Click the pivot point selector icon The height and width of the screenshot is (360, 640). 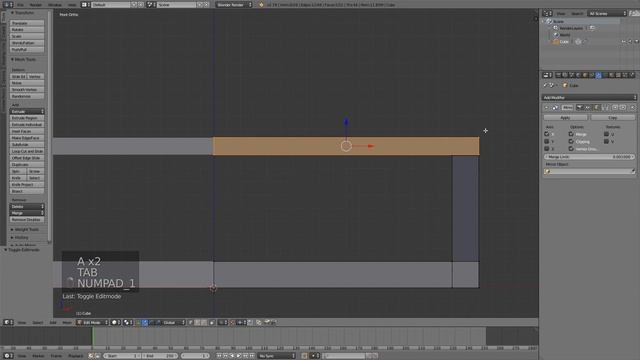(x=127, y=322)
